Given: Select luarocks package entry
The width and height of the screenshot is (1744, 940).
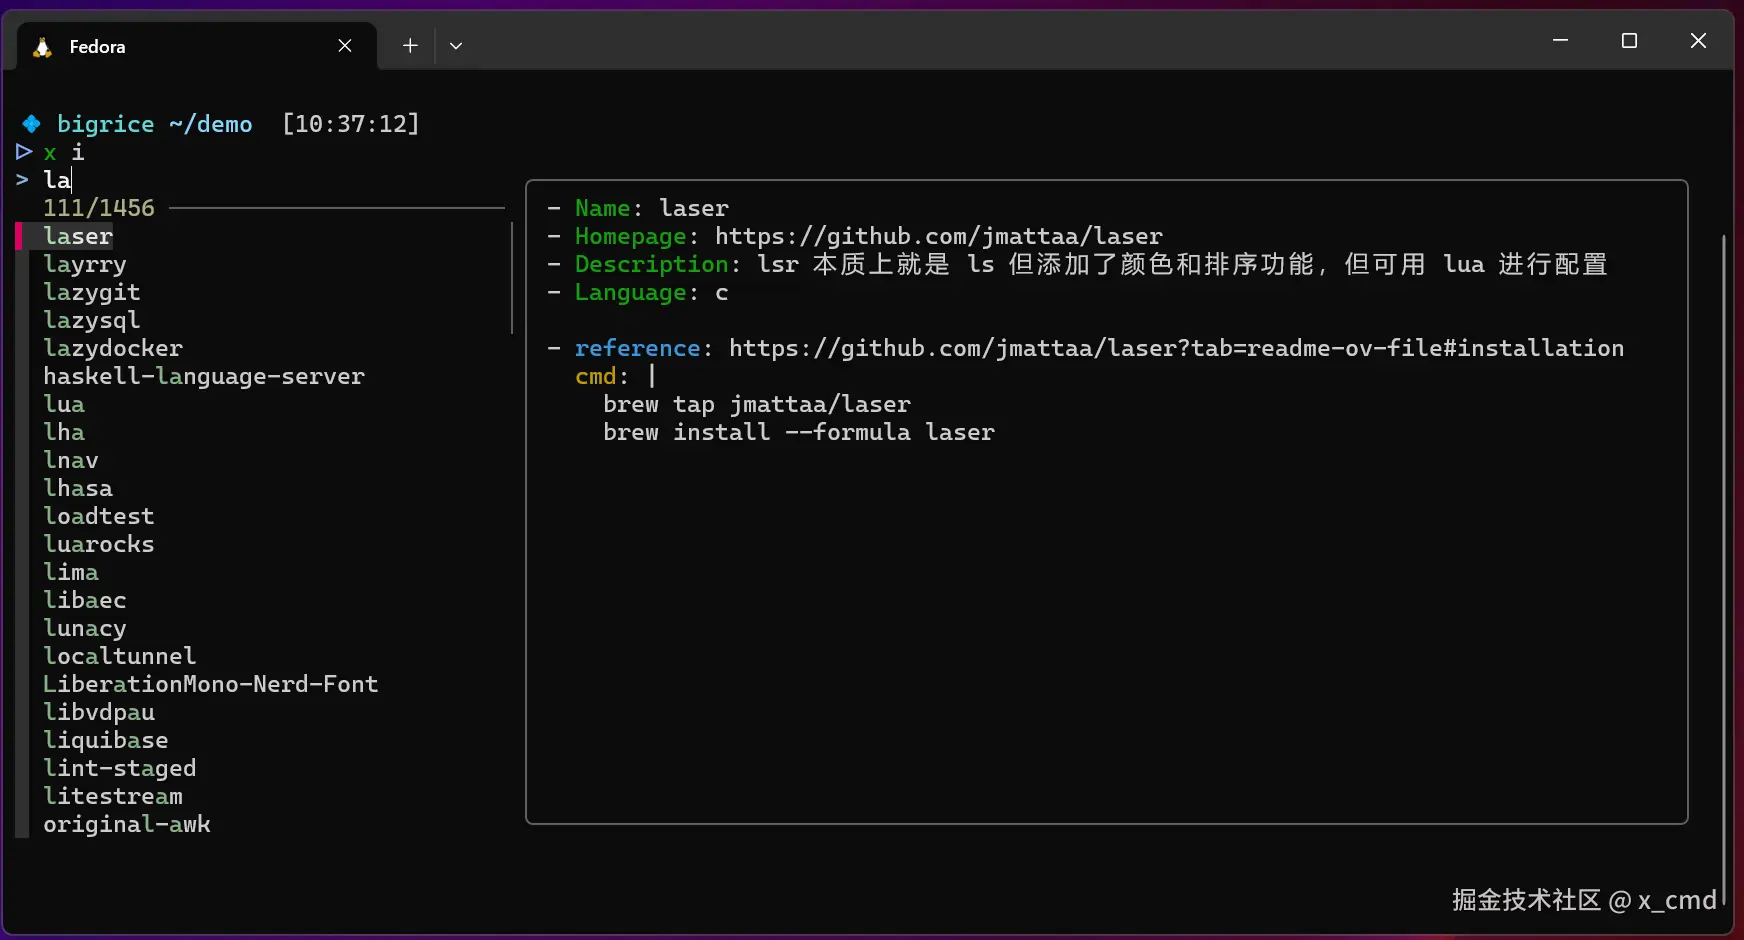Looking at the screenshot, I should [98, 544].
